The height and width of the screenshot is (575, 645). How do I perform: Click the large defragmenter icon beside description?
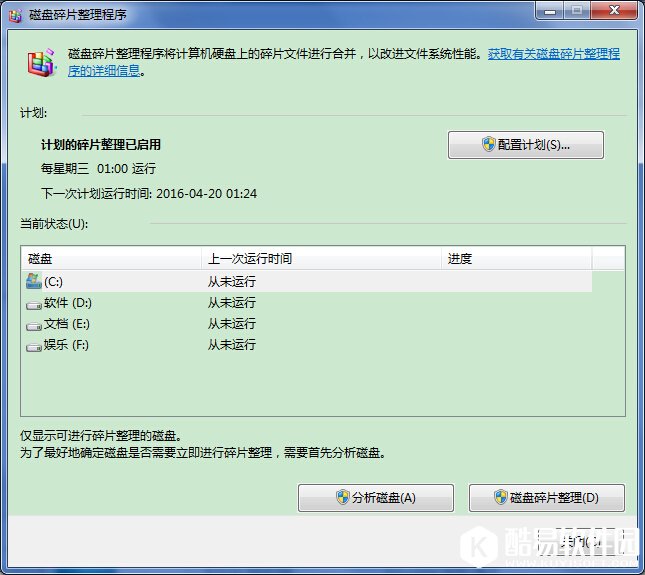[x=41, y=63]
